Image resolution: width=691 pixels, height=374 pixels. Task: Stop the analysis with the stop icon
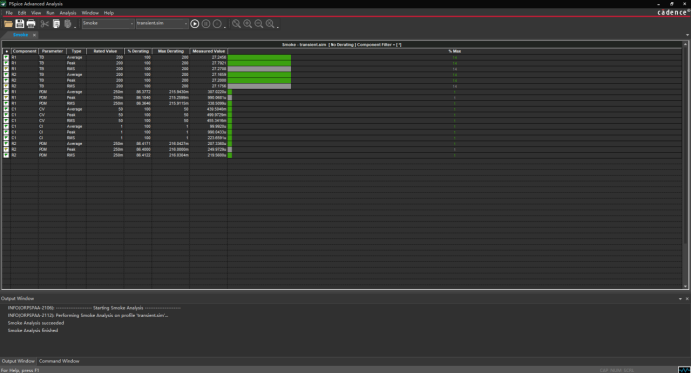point(217,24)
